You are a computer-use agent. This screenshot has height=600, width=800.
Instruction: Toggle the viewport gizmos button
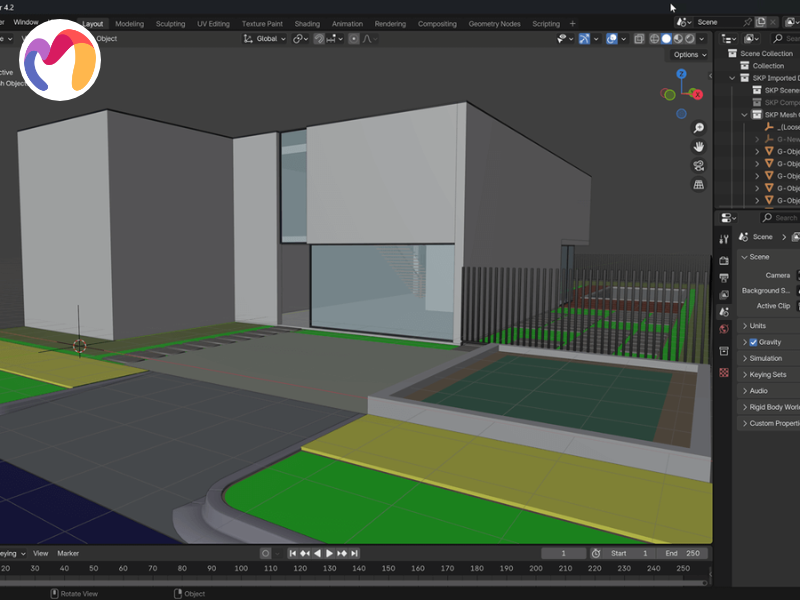[585, 39]
